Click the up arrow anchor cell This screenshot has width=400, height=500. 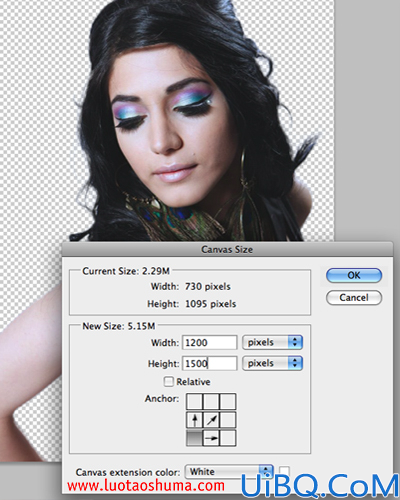(194, 420)
